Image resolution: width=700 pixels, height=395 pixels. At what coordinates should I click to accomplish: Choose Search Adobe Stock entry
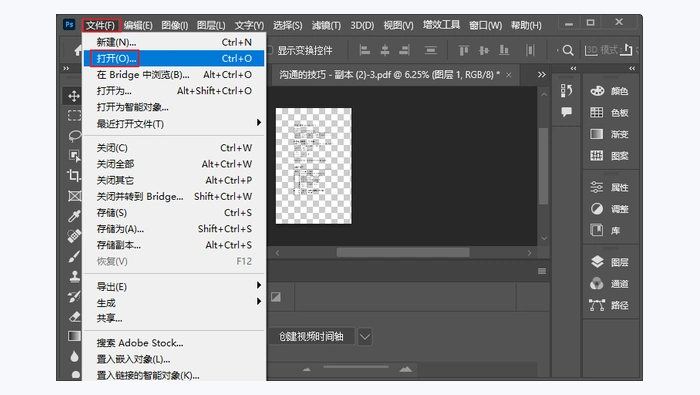tap(174, 343)
